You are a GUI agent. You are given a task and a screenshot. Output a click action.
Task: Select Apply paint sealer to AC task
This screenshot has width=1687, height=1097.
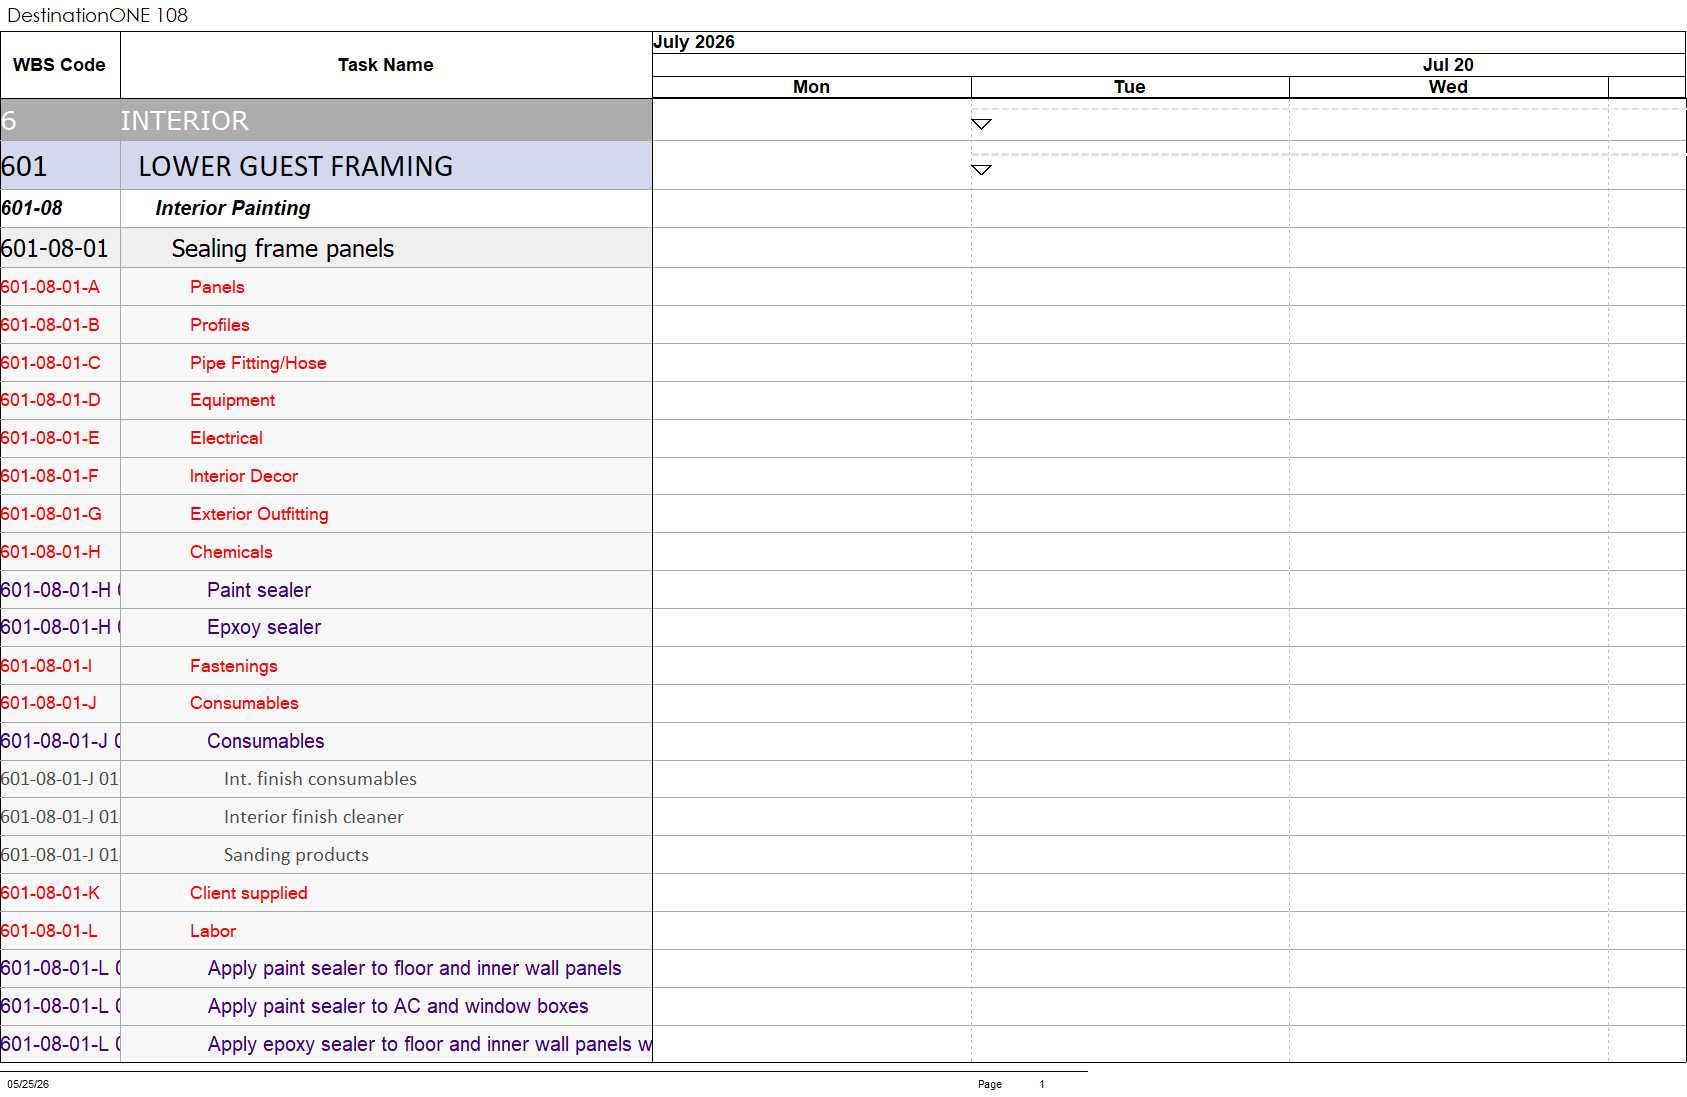pos(326,1006)
